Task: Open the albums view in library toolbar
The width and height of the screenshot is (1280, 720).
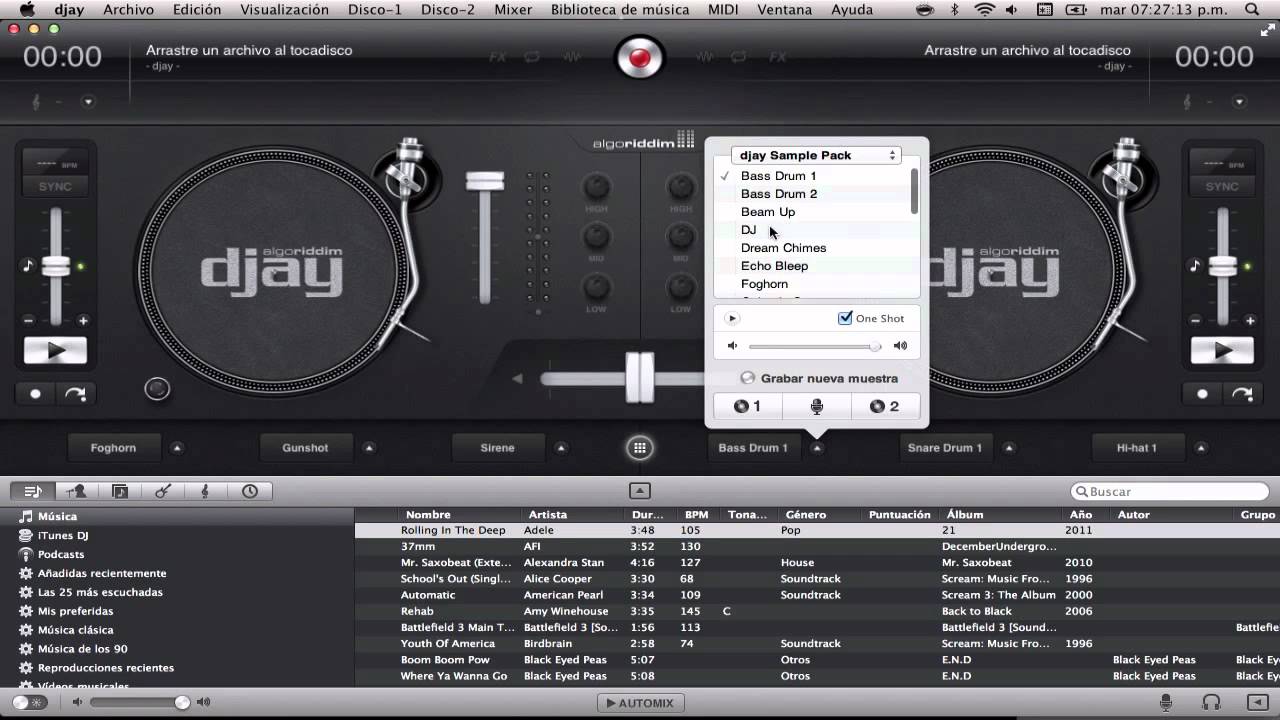Action: click(x=120, y=491)
